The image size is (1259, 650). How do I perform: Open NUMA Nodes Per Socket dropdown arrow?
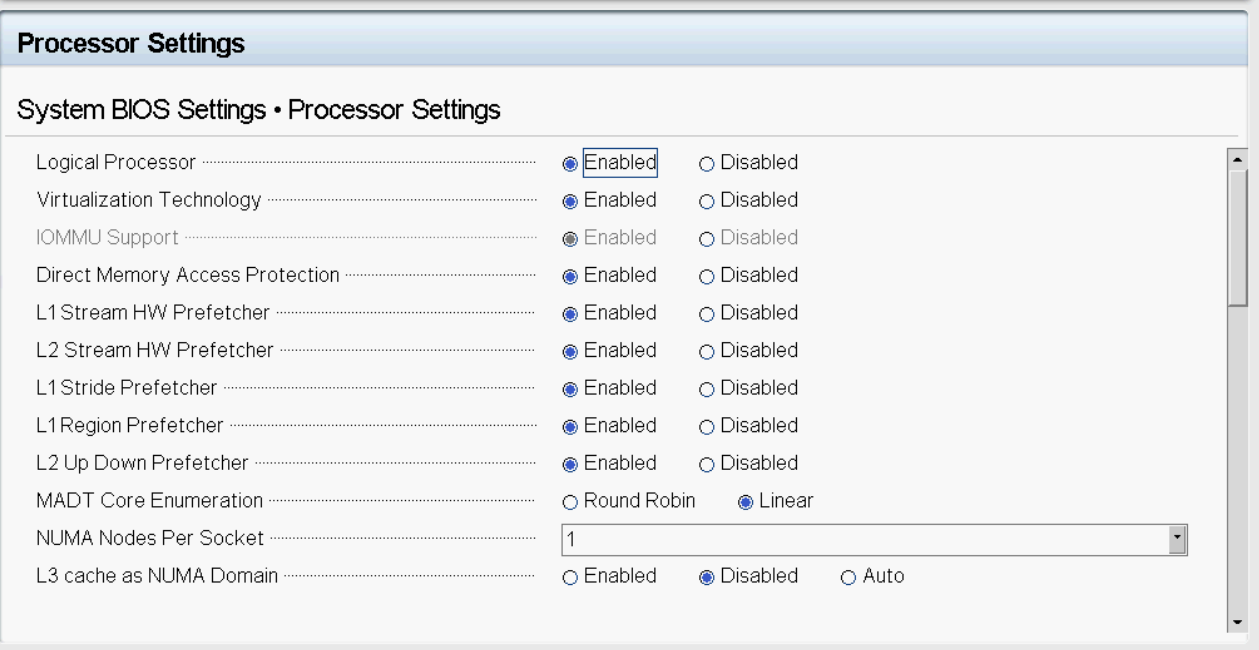coord(1177,539)
